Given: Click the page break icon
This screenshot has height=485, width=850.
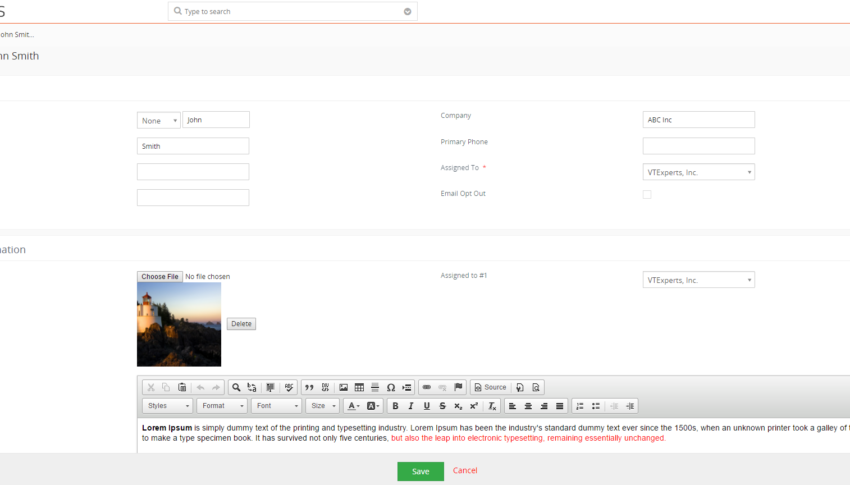Looking at the screenshot, I should (x=407, y=387).
